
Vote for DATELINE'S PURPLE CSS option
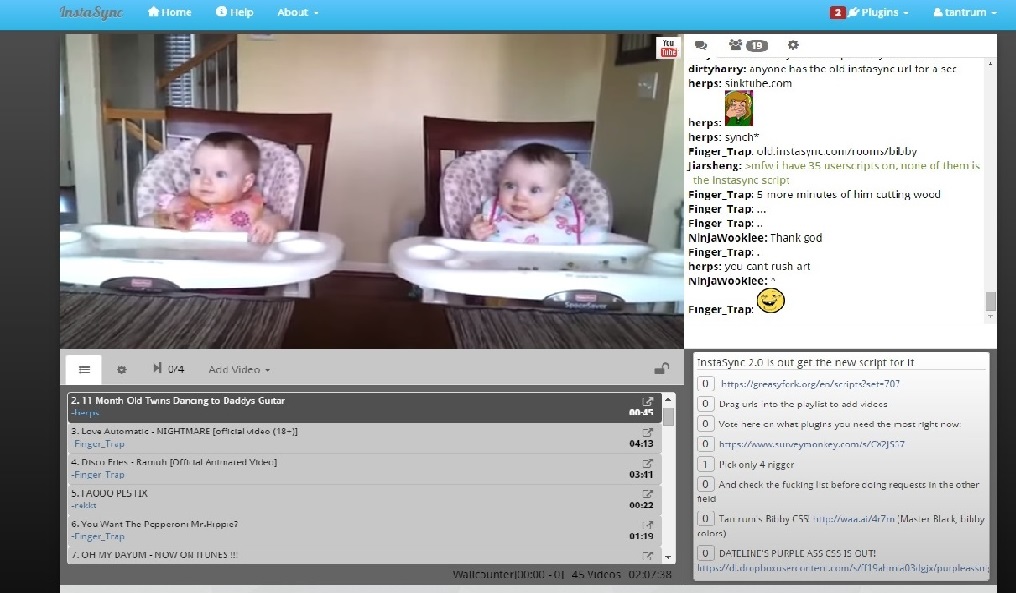[706, 553]
